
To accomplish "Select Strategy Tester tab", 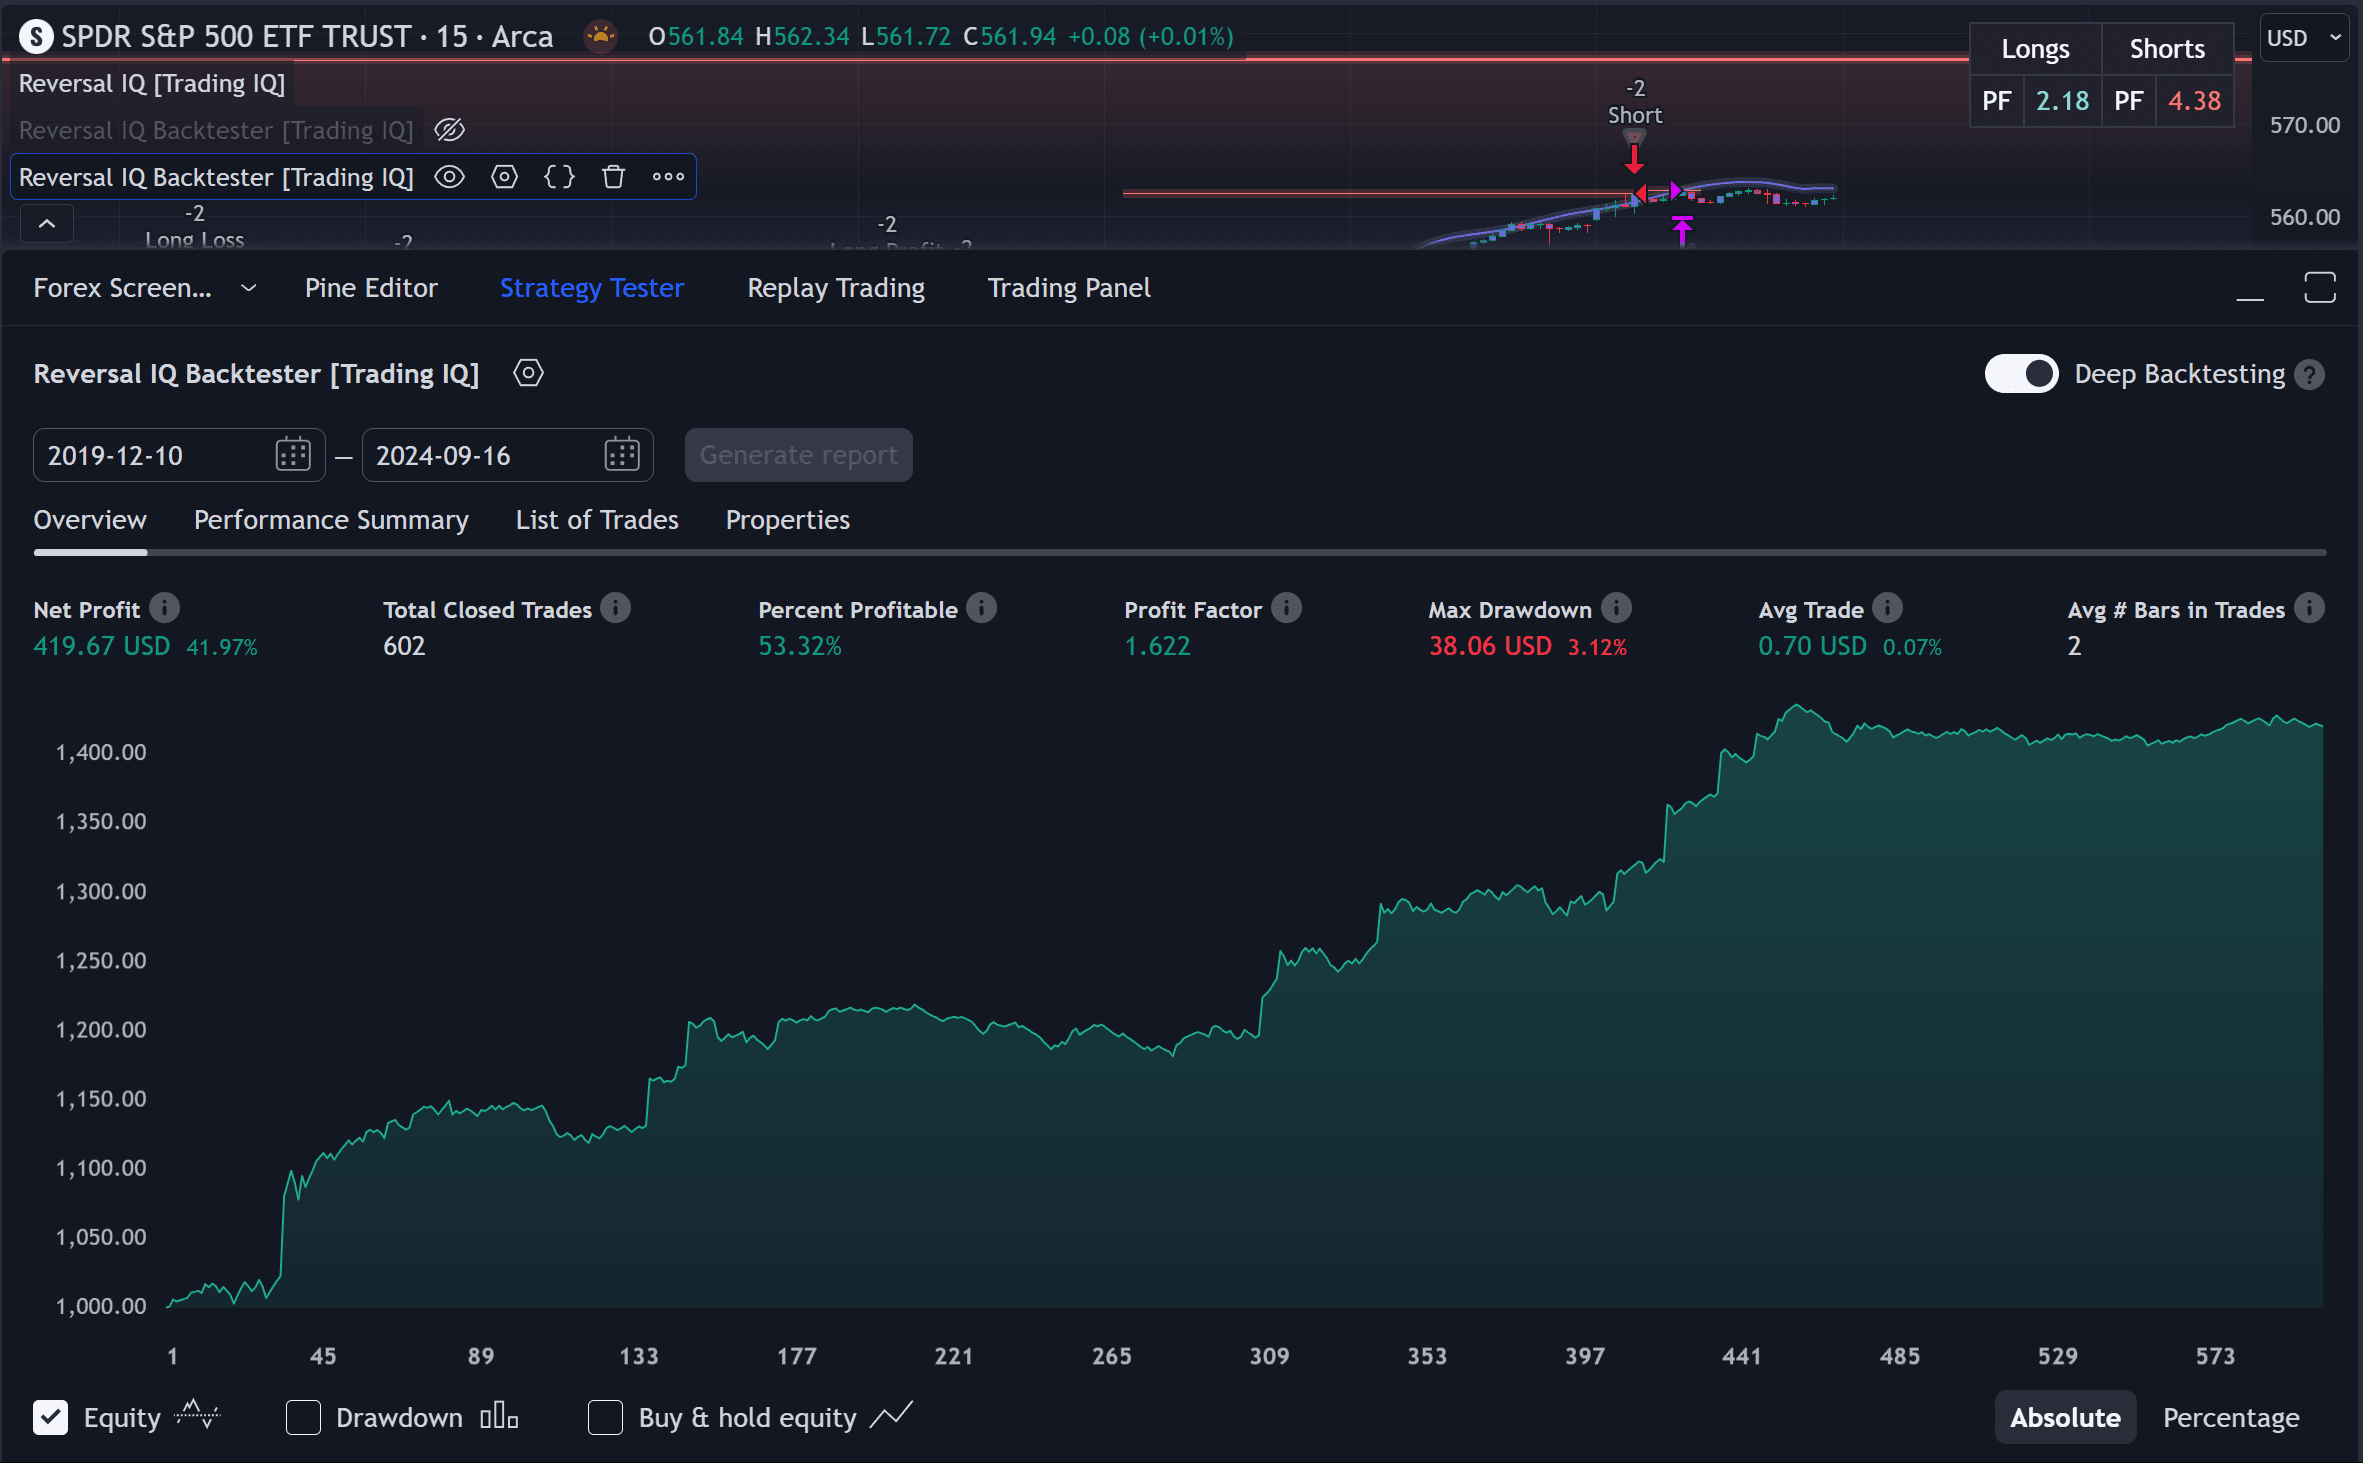I will pos(592,288).
